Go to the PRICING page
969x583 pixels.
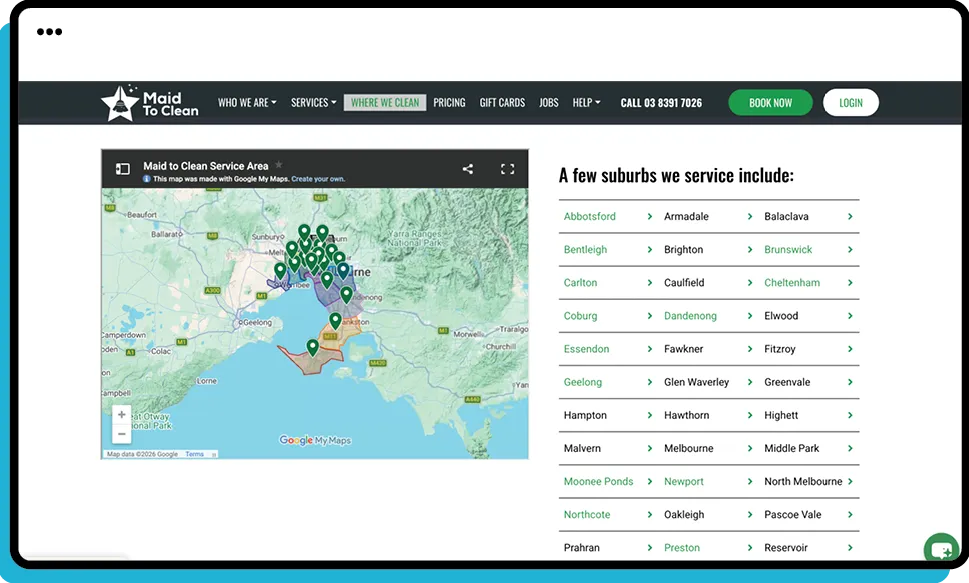[x=449, y=102]
